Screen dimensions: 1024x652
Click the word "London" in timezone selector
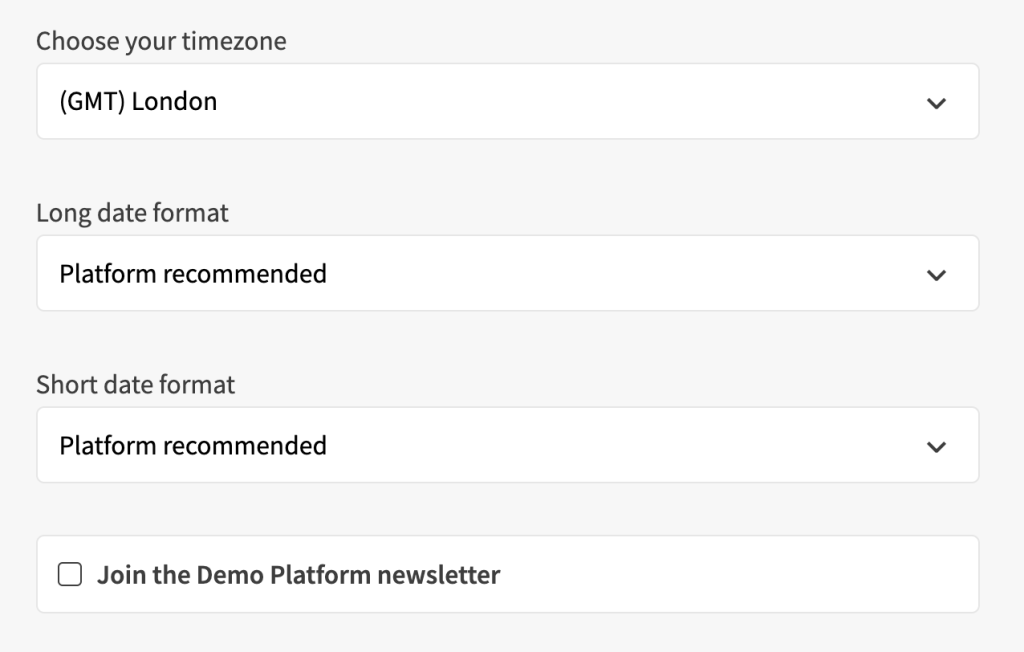coord(174,102)
